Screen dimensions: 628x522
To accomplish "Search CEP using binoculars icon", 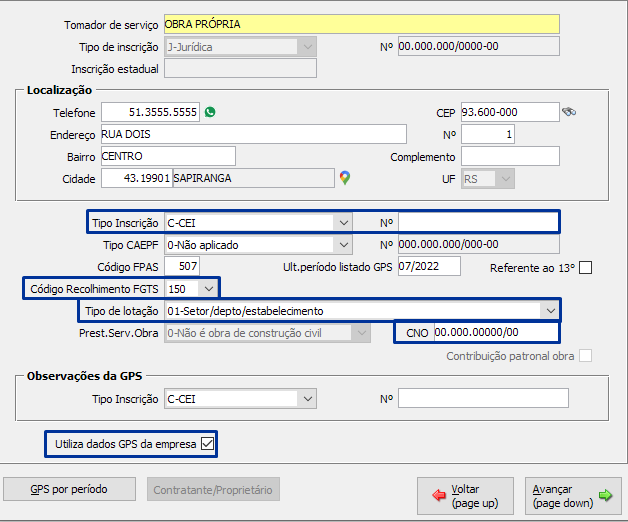I will [569, 112].
